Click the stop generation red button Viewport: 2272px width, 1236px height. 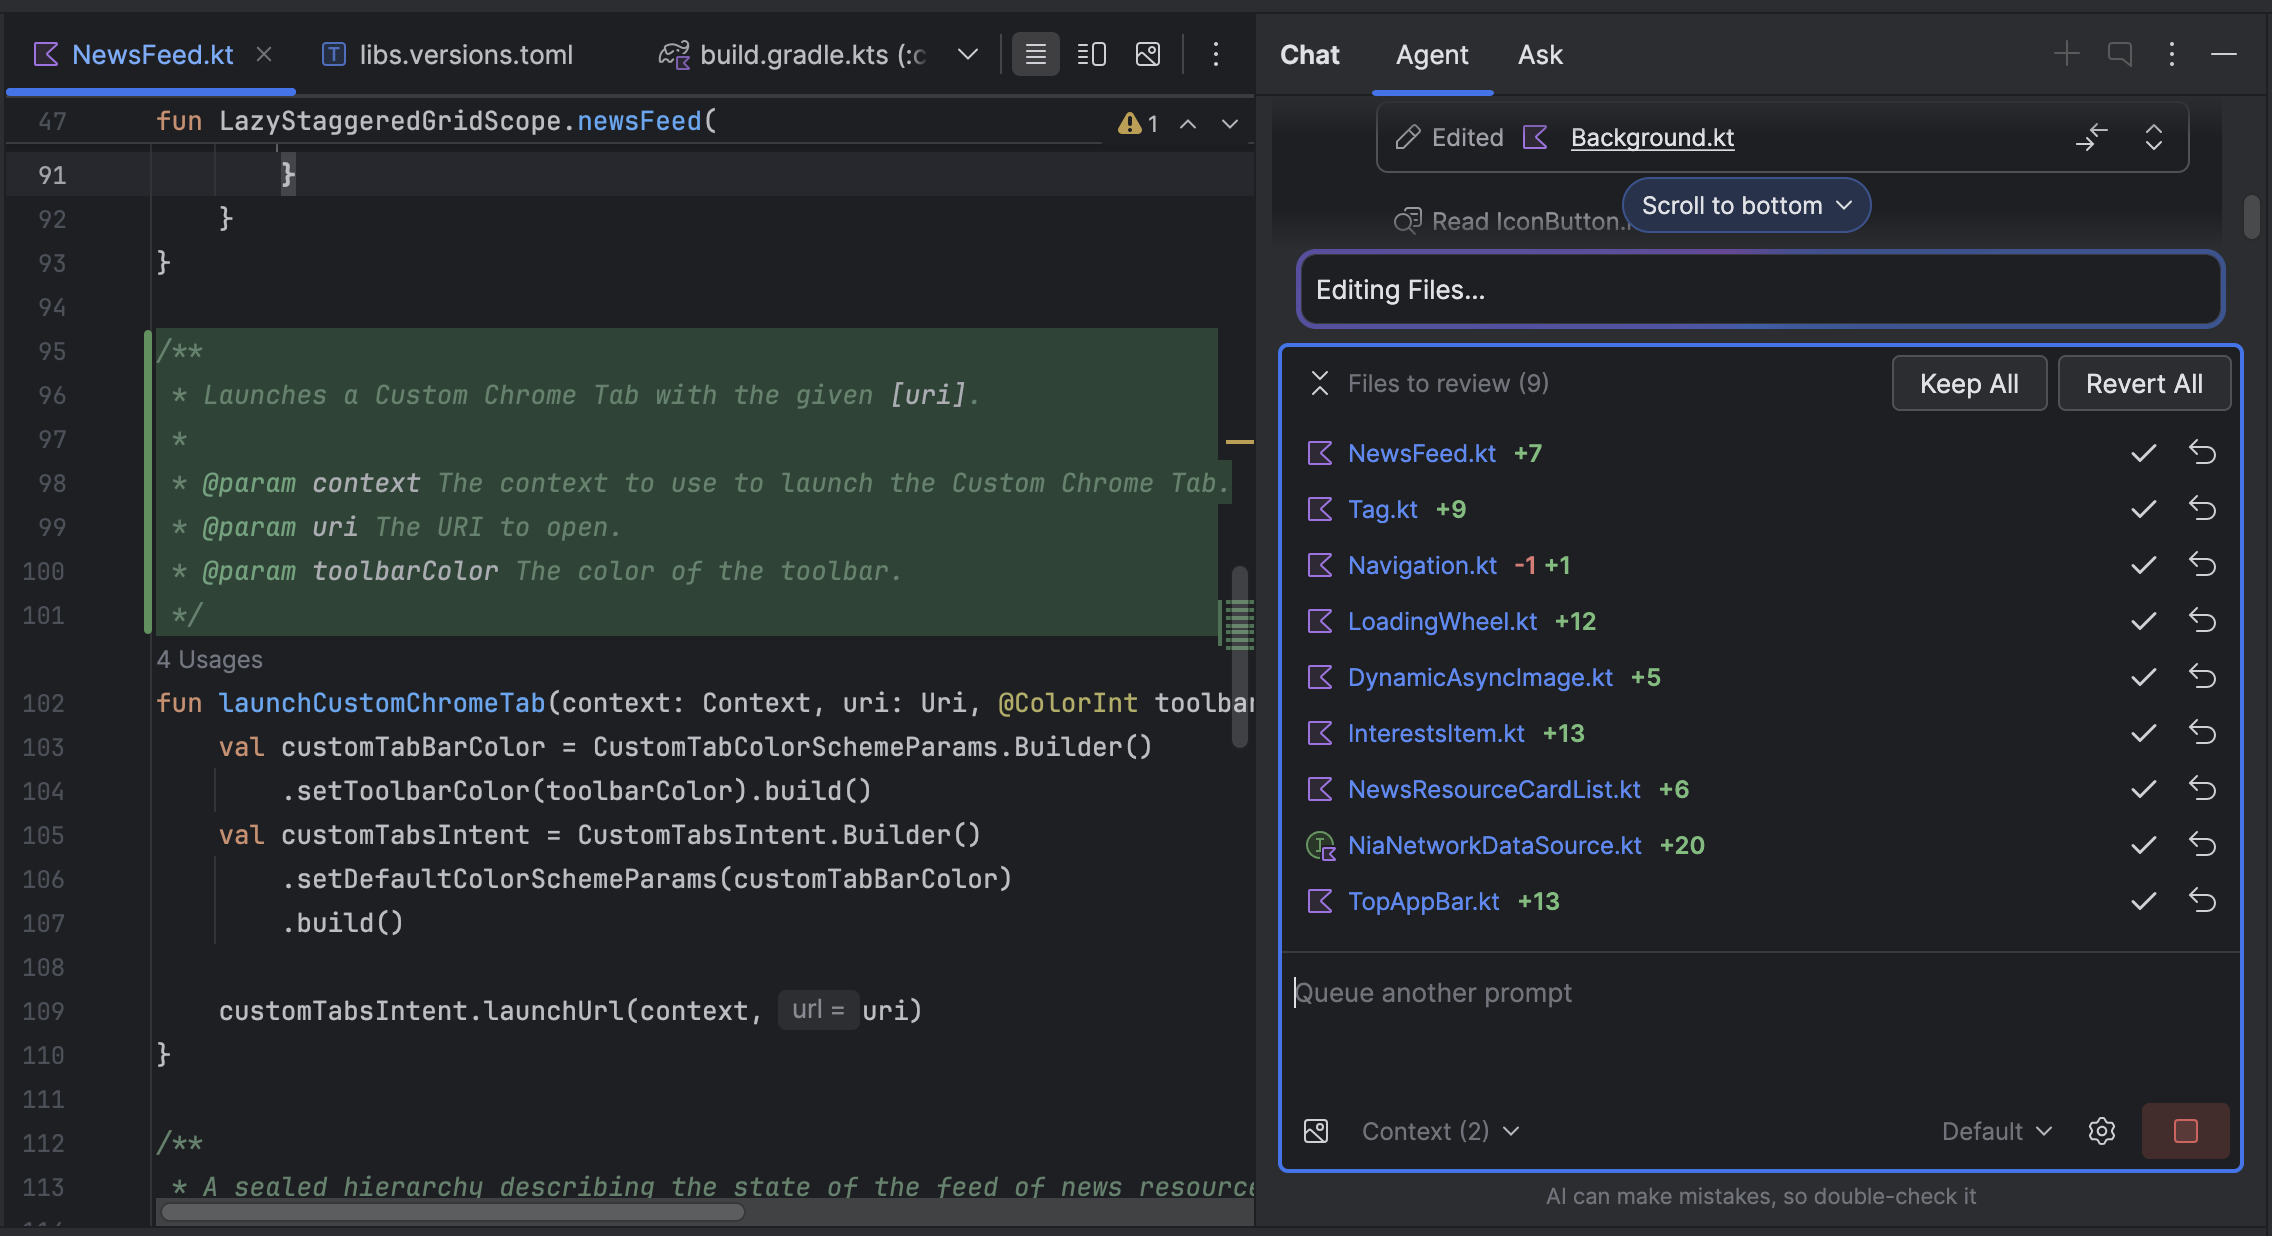(x=2185, y=1131)
